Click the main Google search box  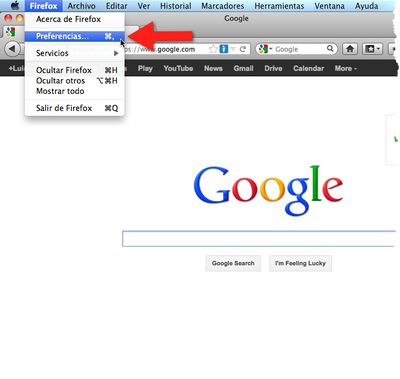tap(259, 239)
